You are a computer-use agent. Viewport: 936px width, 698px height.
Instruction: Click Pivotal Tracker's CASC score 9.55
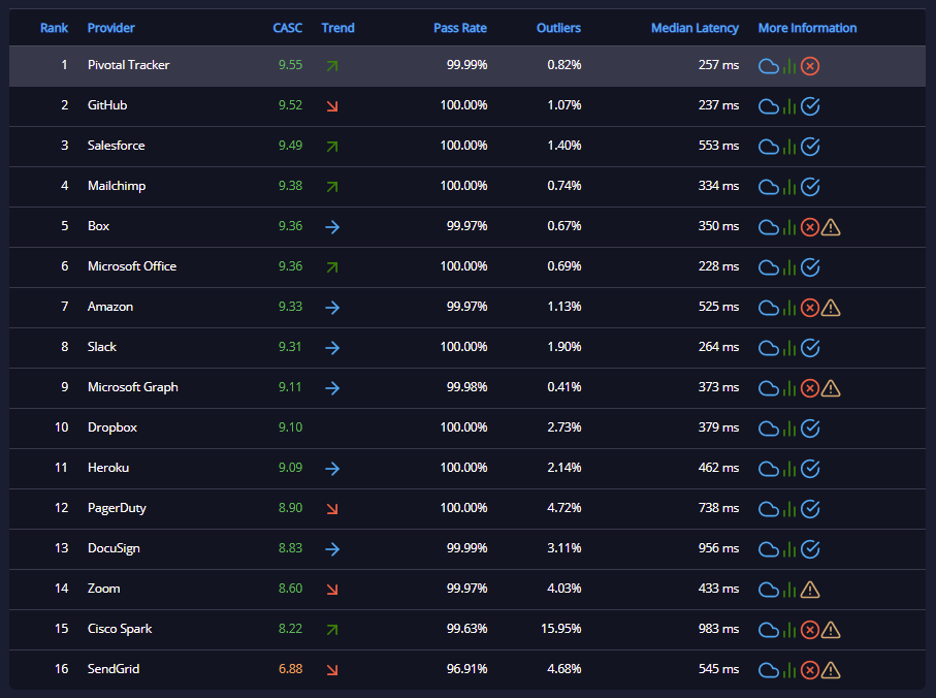pyautogui.click(x=290, y=65)
